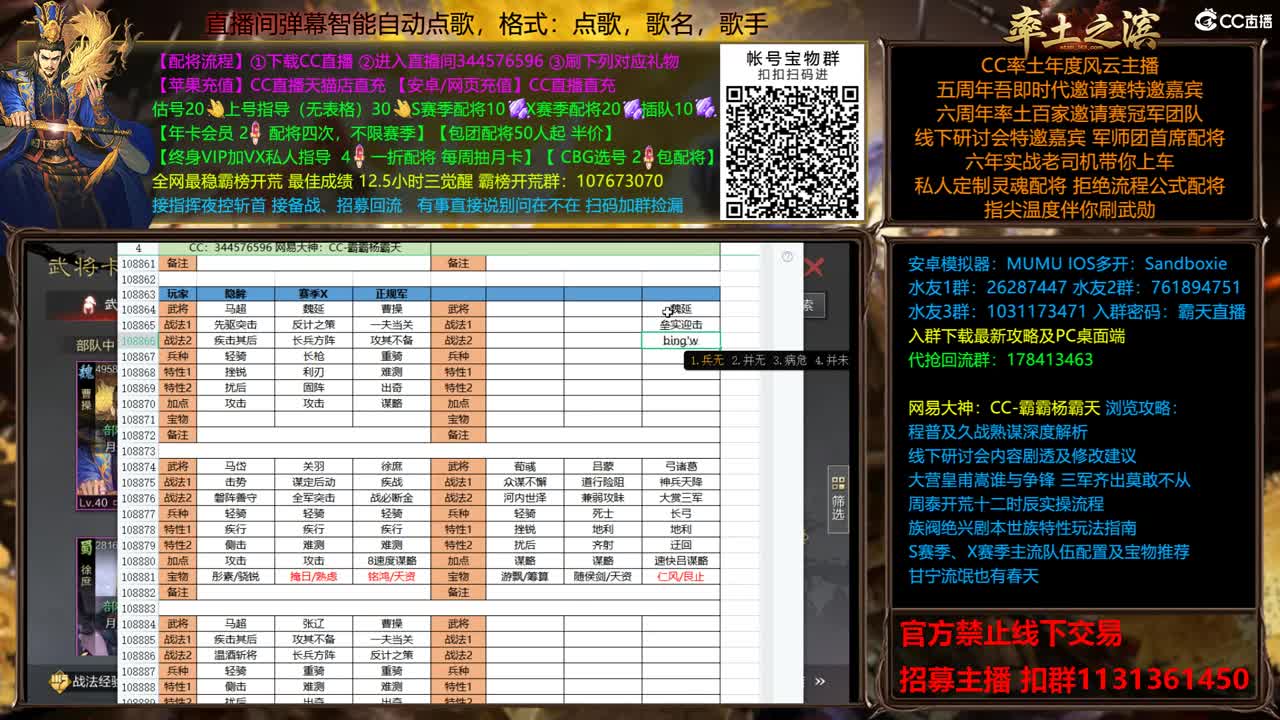Select cell 反计之策 in row 108865

313,325
